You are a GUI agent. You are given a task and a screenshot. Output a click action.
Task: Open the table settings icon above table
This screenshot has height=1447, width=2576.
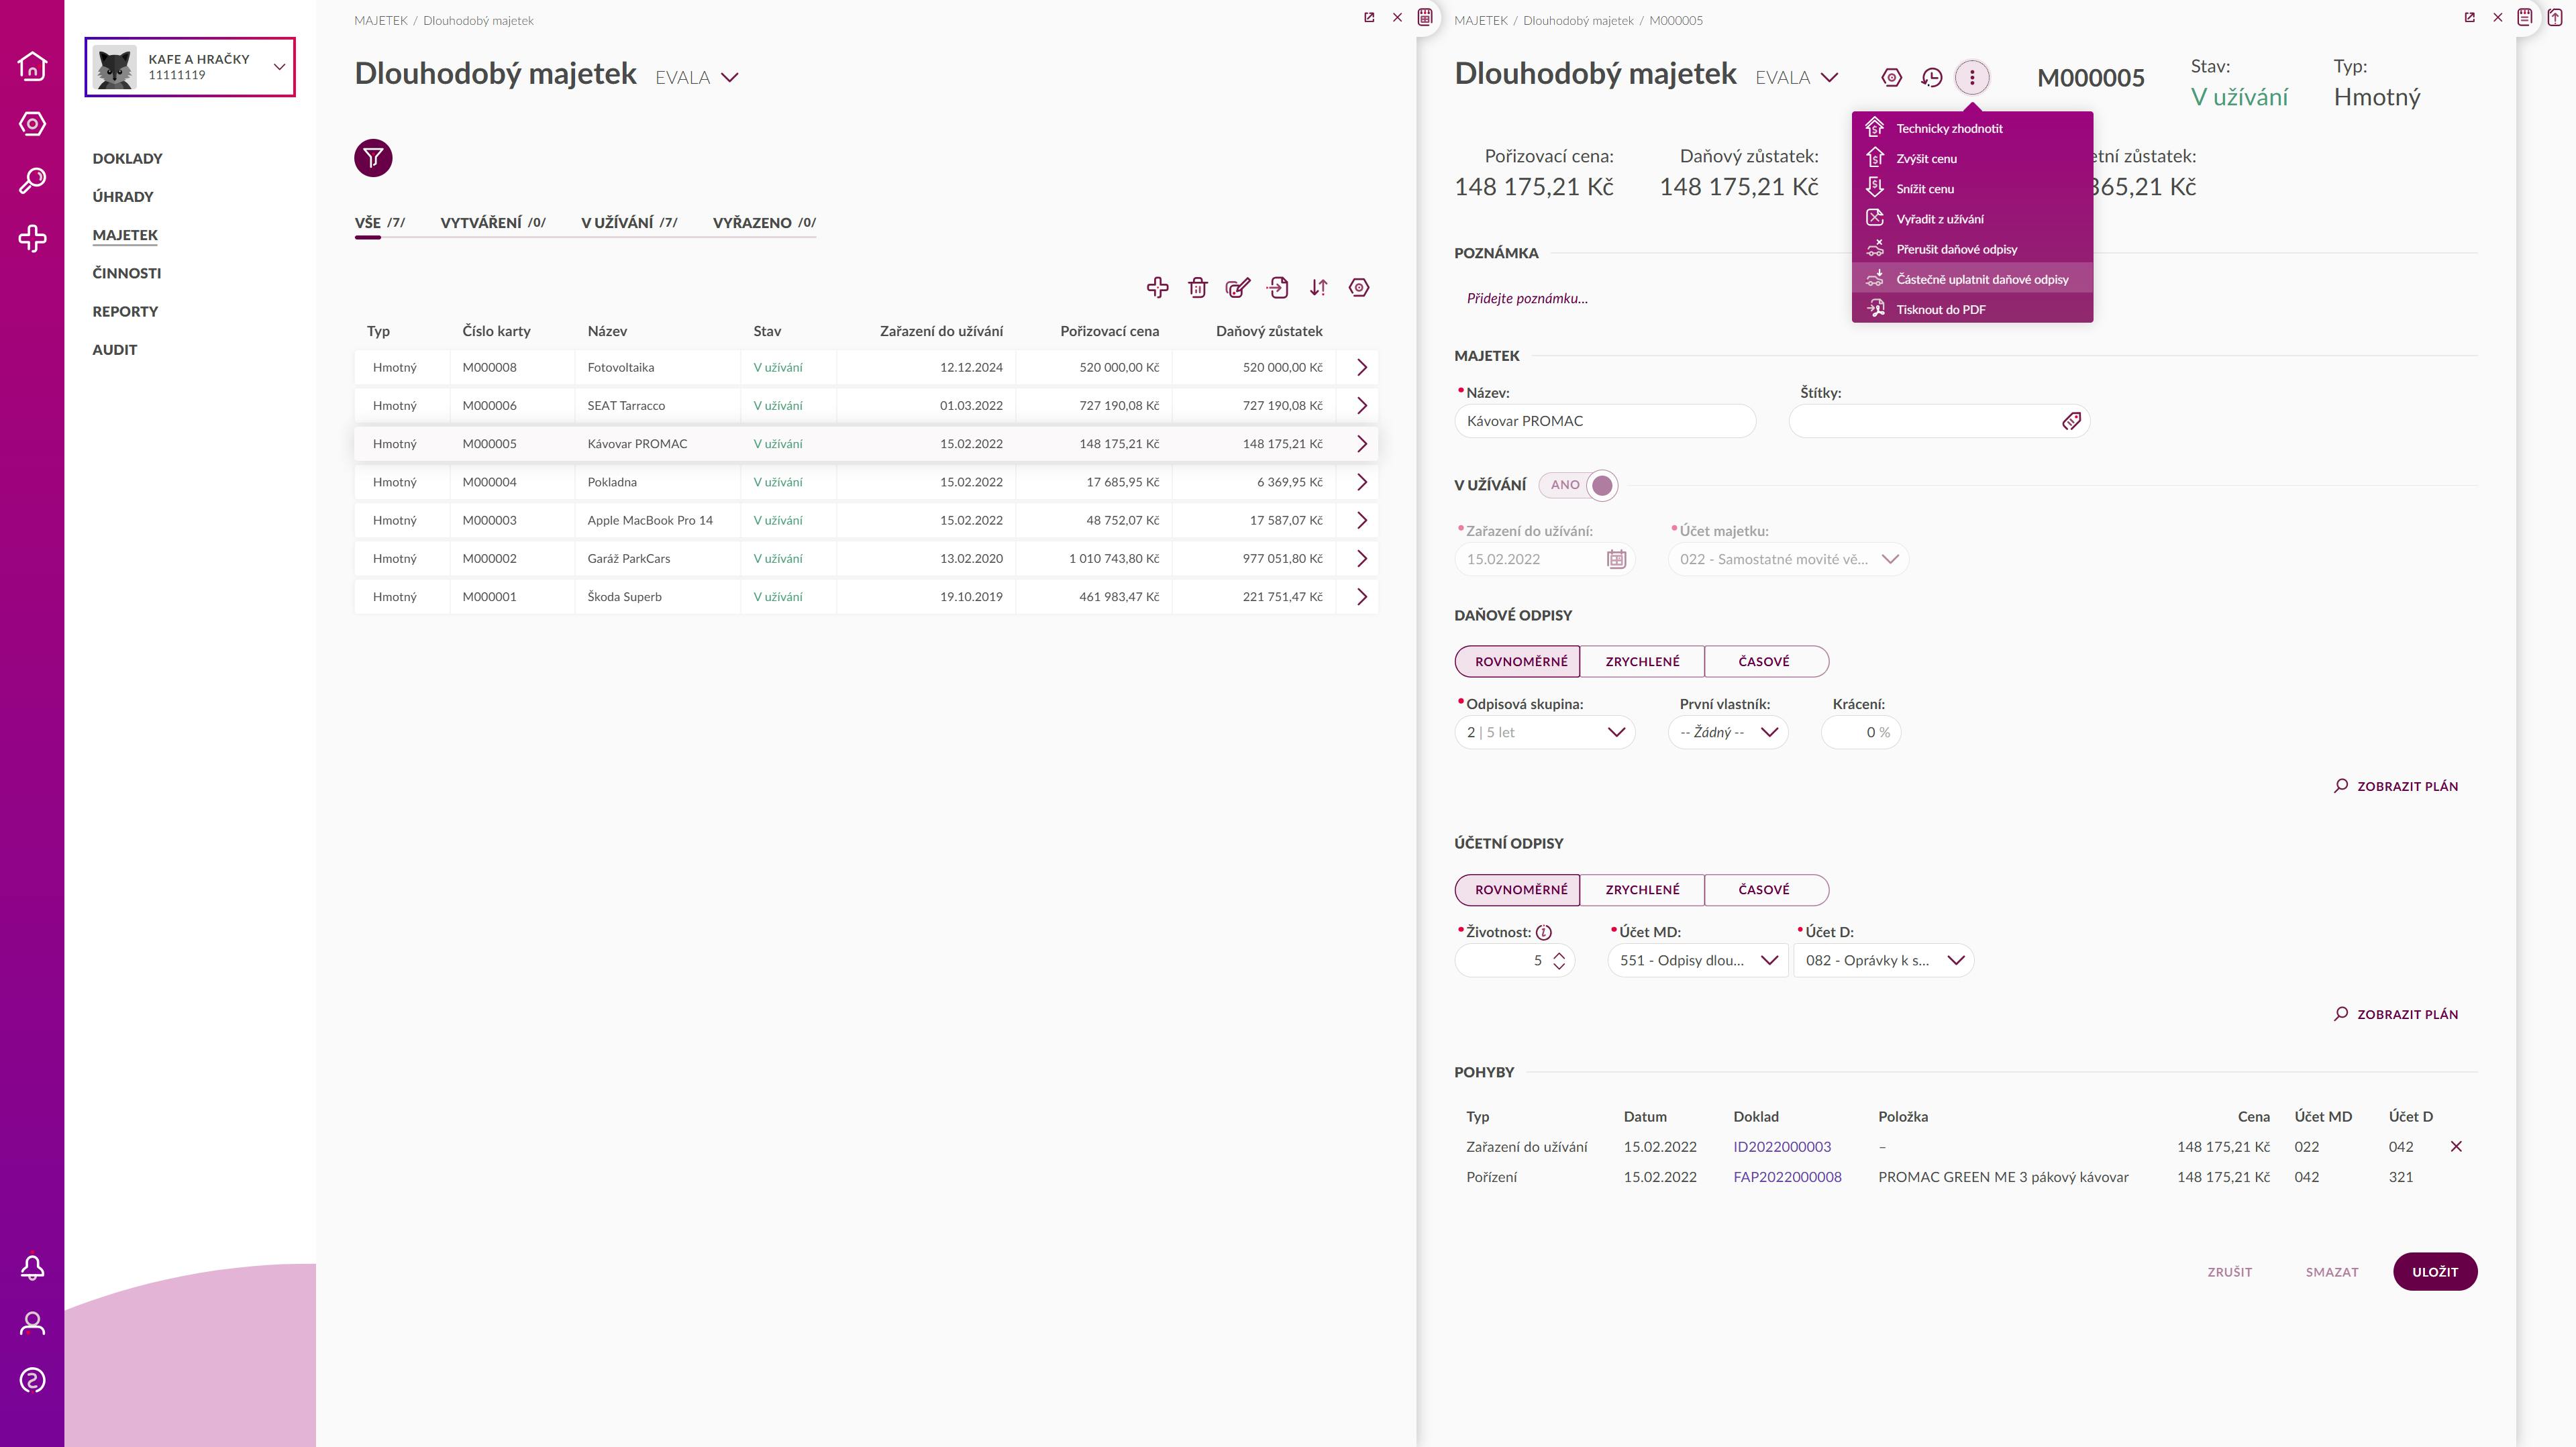[x=1359, y=288]
